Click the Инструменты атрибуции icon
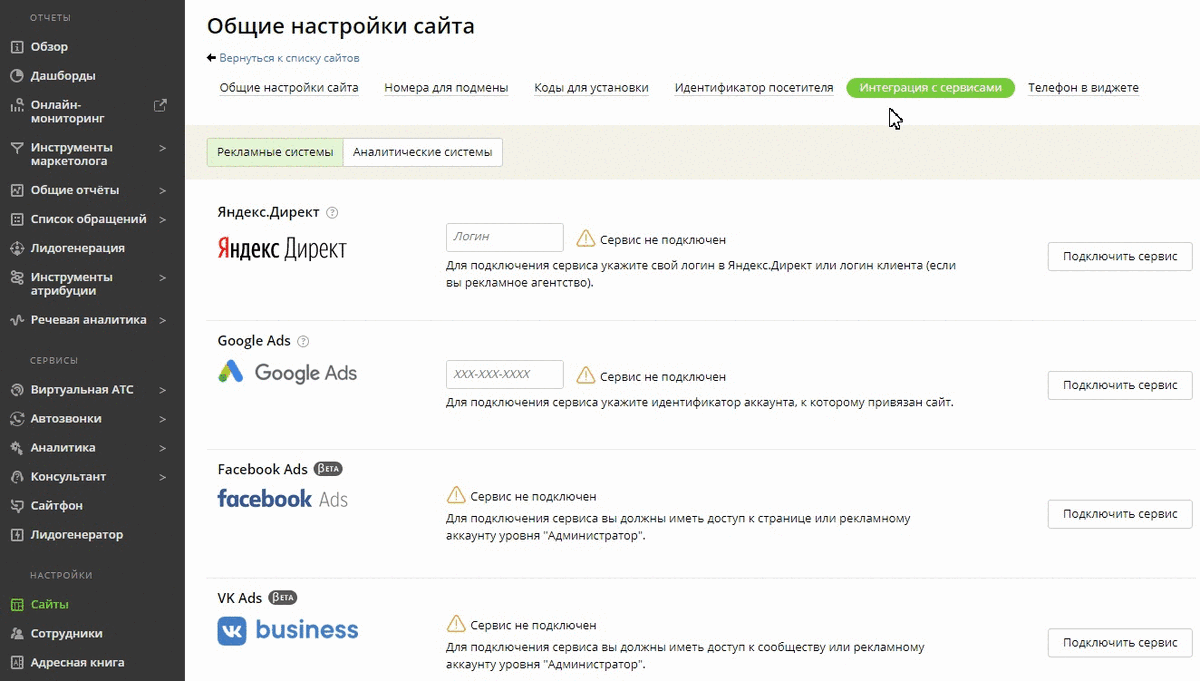The image size is (1200, 681). click(x=16, y=277)
